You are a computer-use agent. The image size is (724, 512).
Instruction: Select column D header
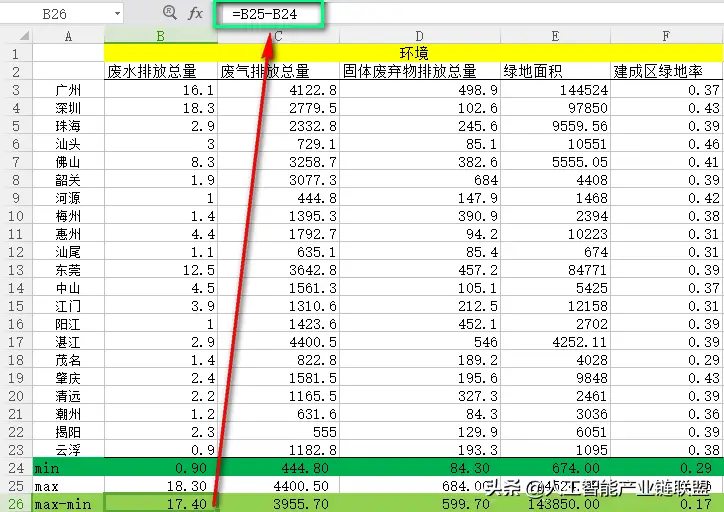pyautogui.click(x=419, y=36)
